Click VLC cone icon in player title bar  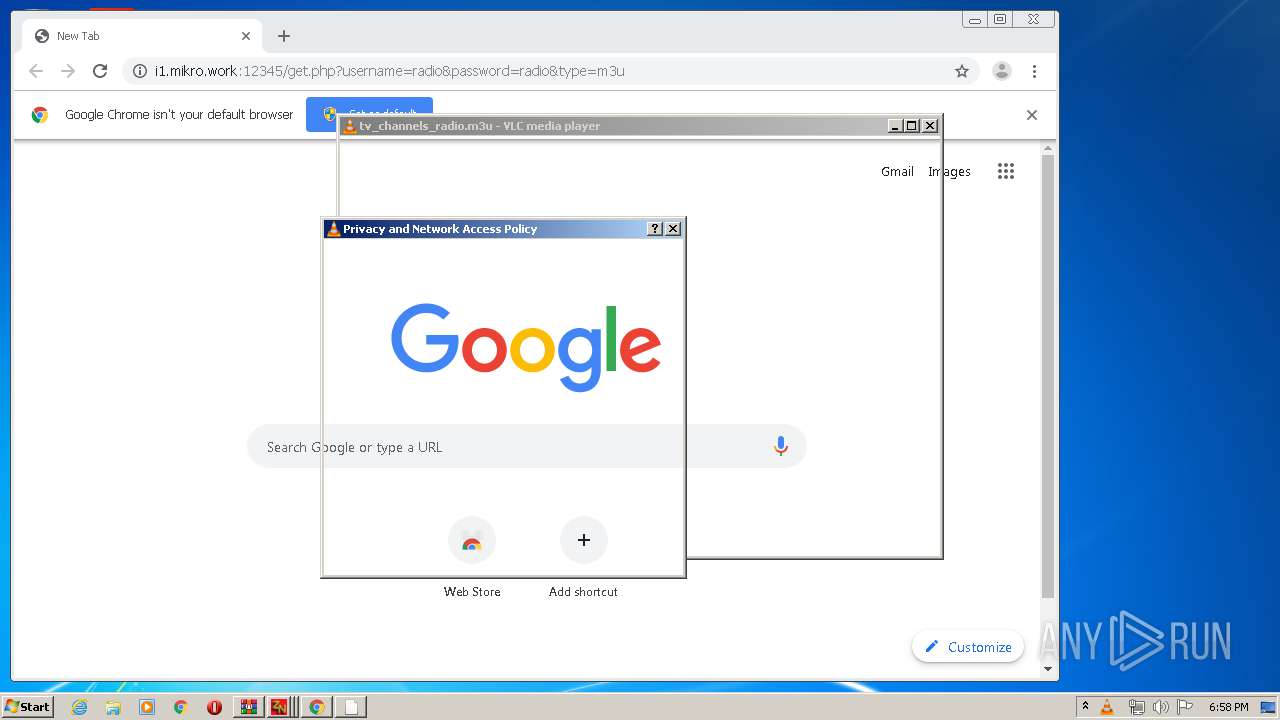[349, 126]
